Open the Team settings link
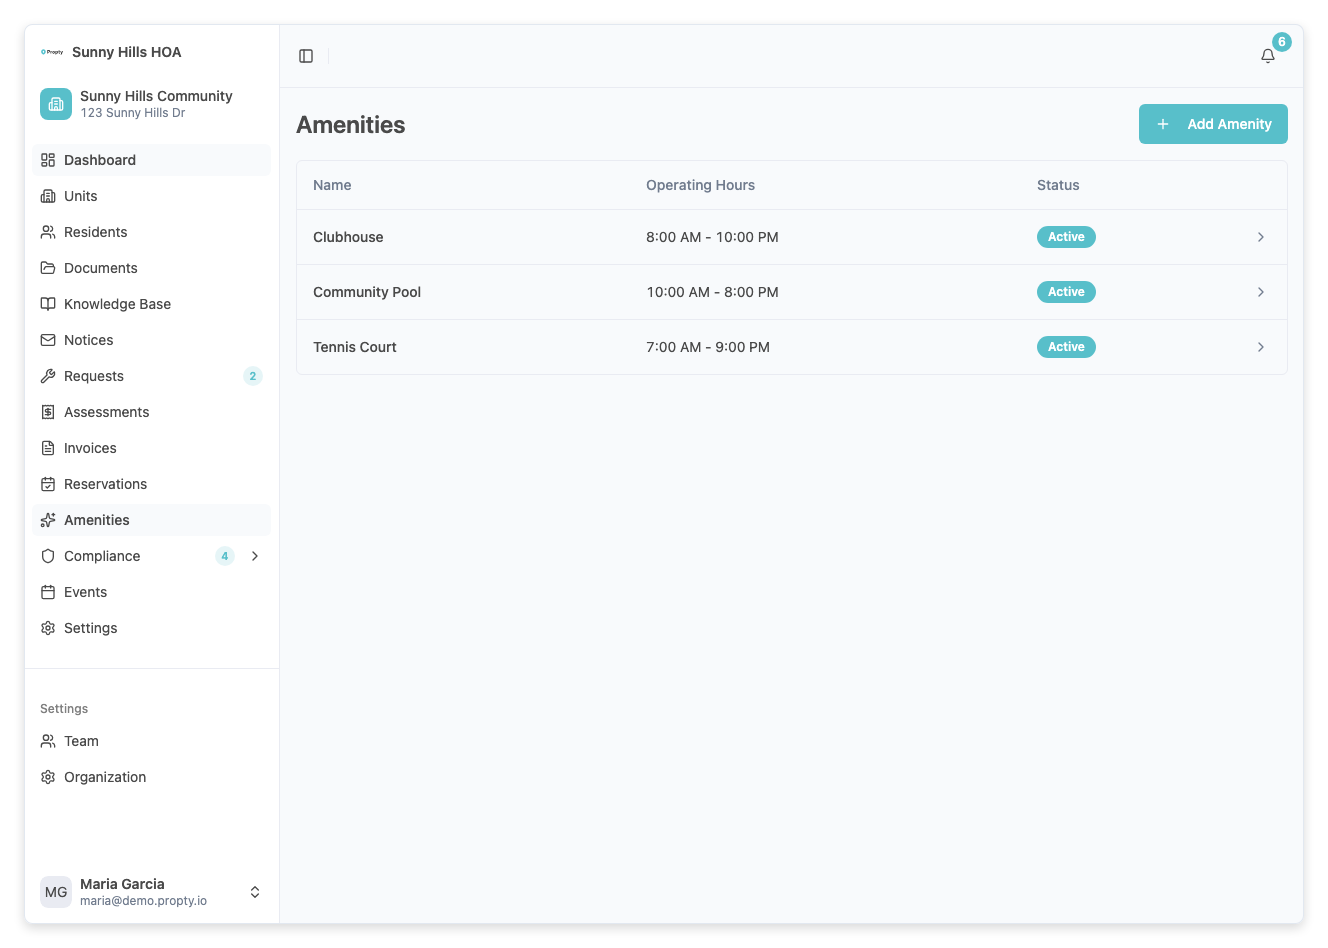This screenshot has width=1328, height=948. pyautogui.click(x=81, y=741)
